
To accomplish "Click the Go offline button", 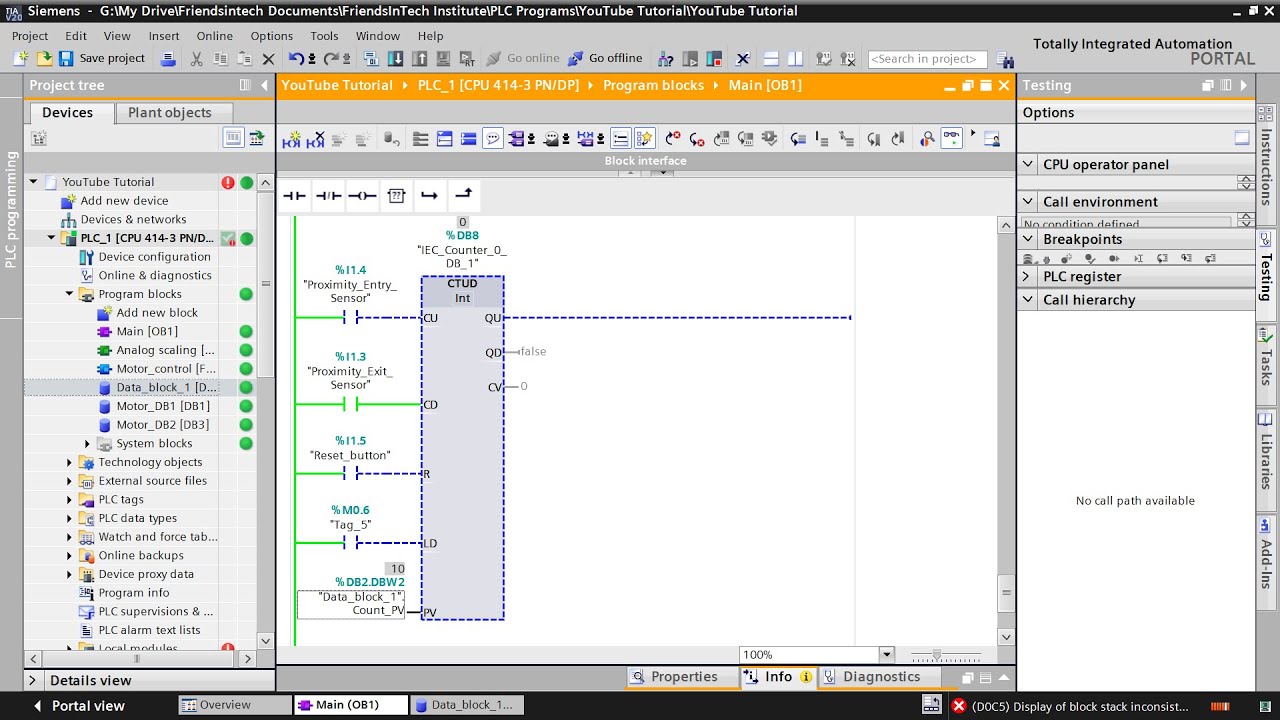I will (x=605, y=59).
